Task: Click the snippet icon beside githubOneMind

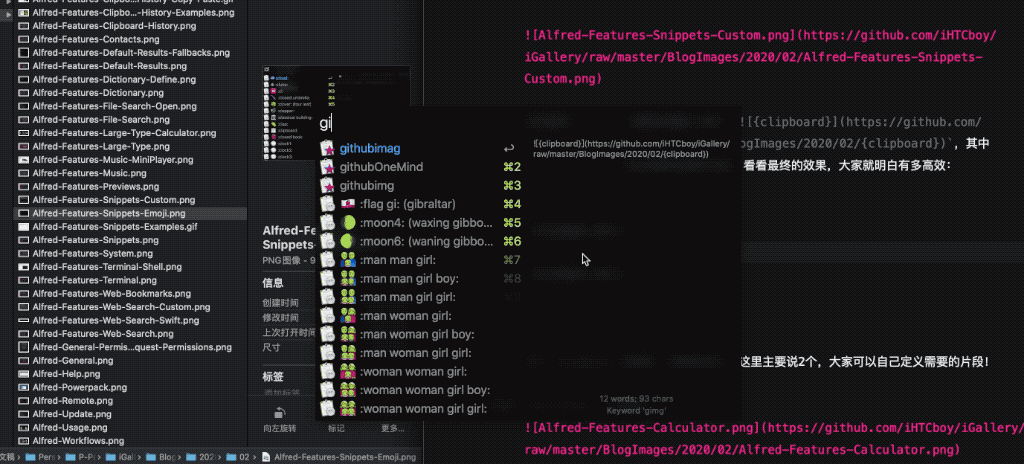Action: [x=327, y=167]
